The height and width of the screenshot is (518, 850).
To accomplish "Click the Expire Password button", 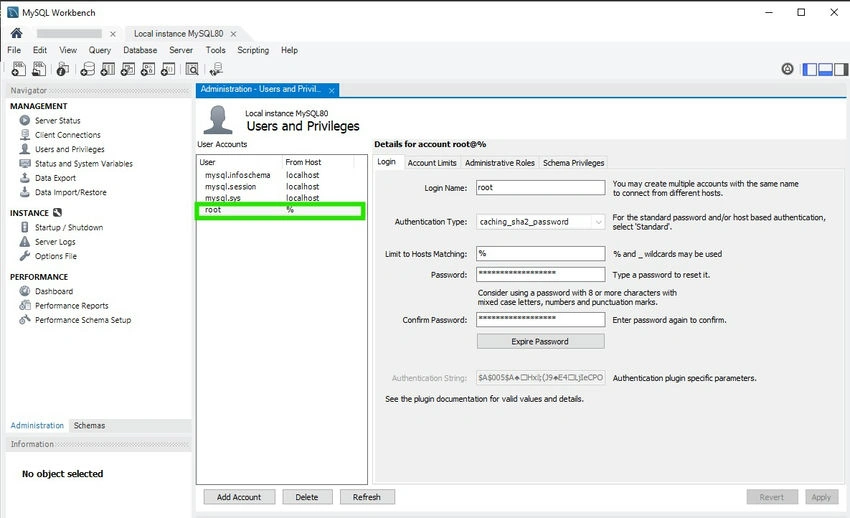I will click(540, 341).
